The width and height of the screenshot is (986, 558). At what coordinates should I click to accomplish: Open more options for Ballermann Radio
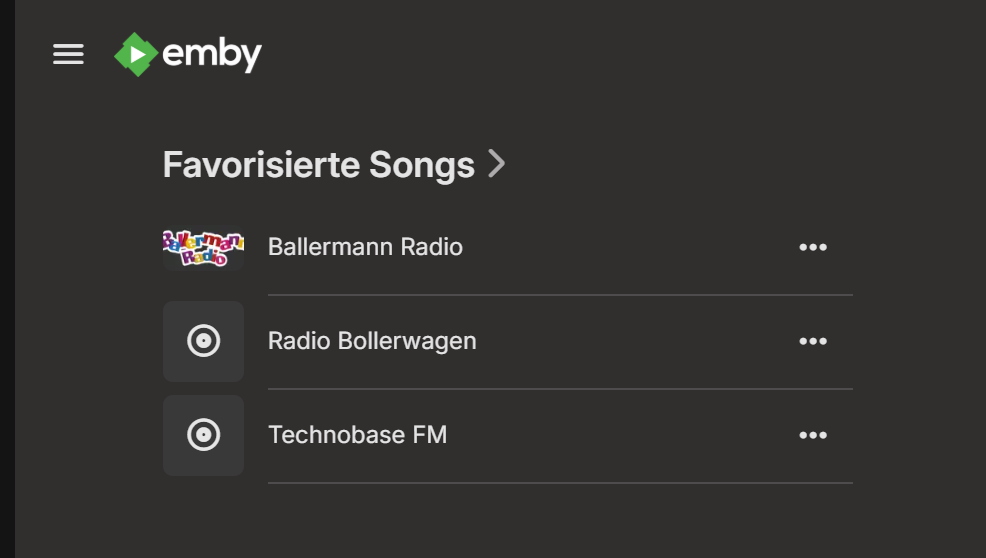coord(813,248)
